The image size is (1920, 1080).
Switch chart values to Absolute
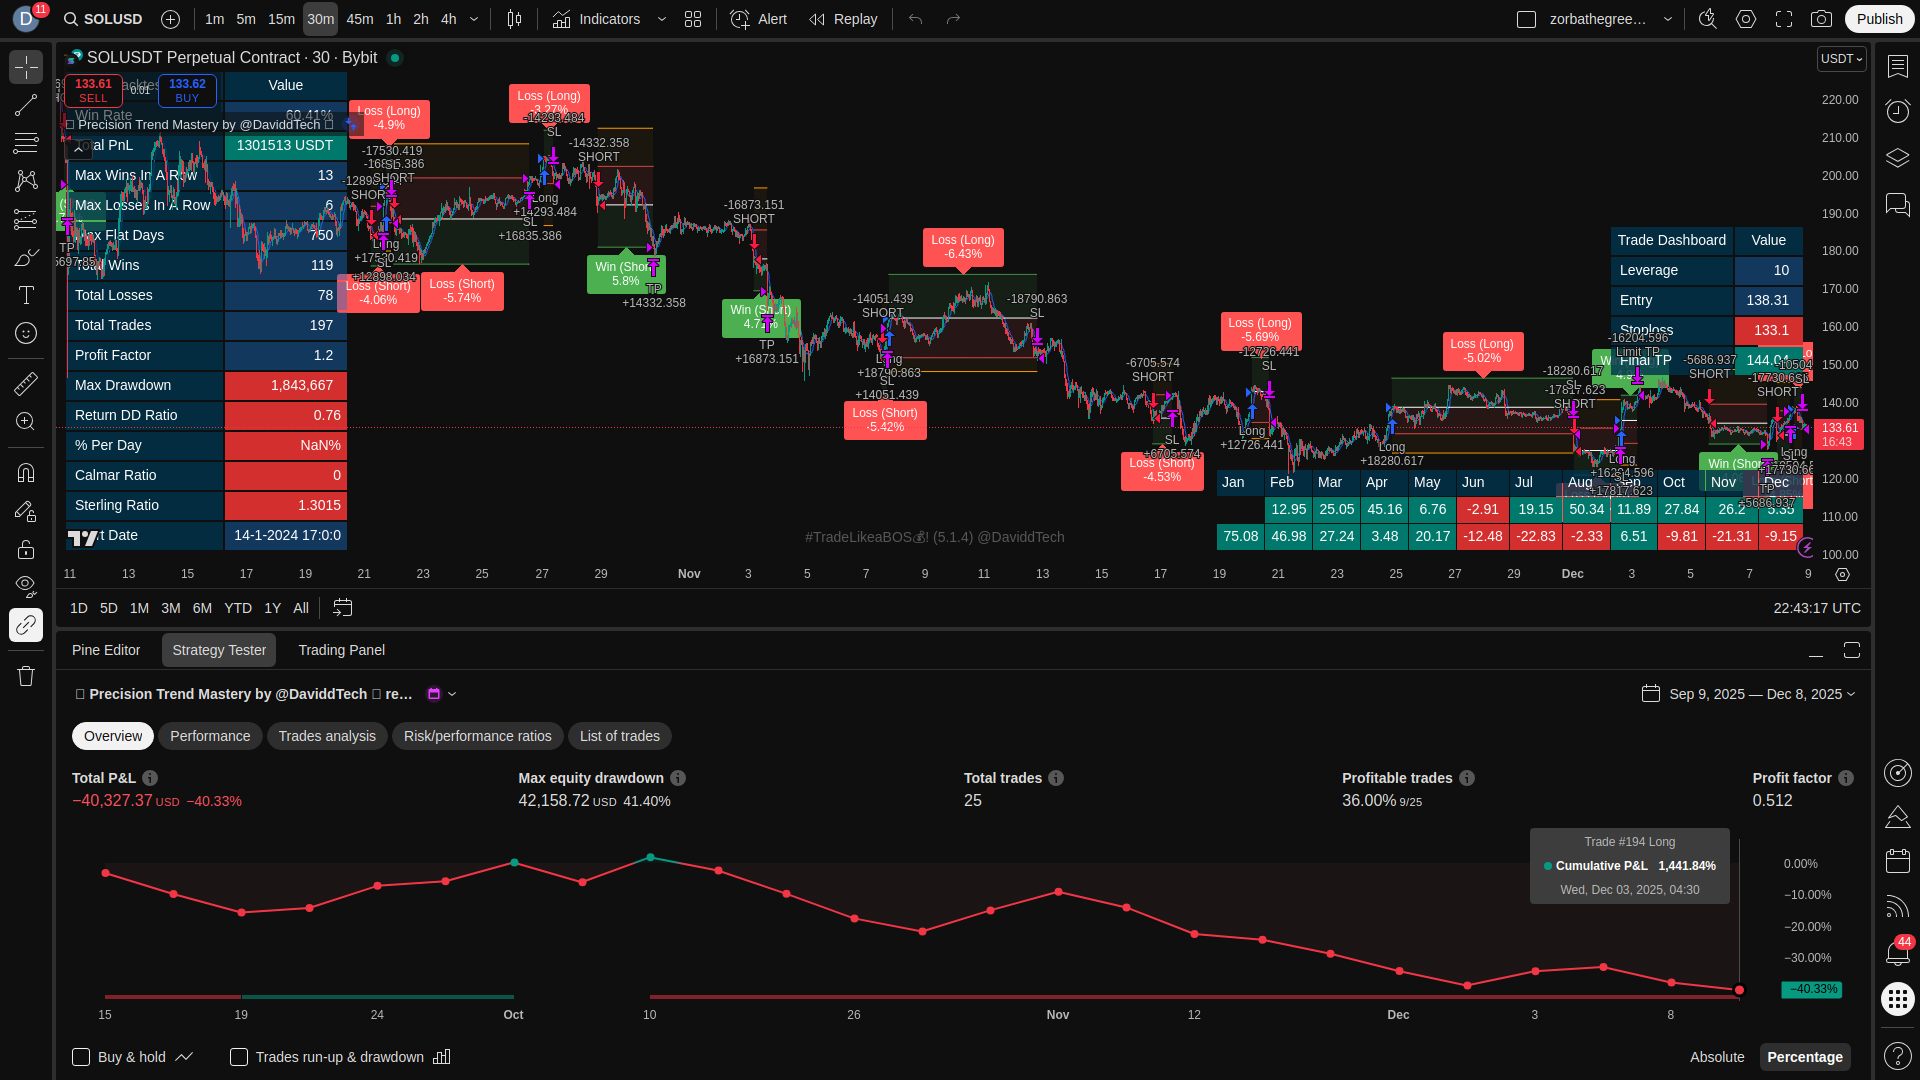point(1716,1057)
